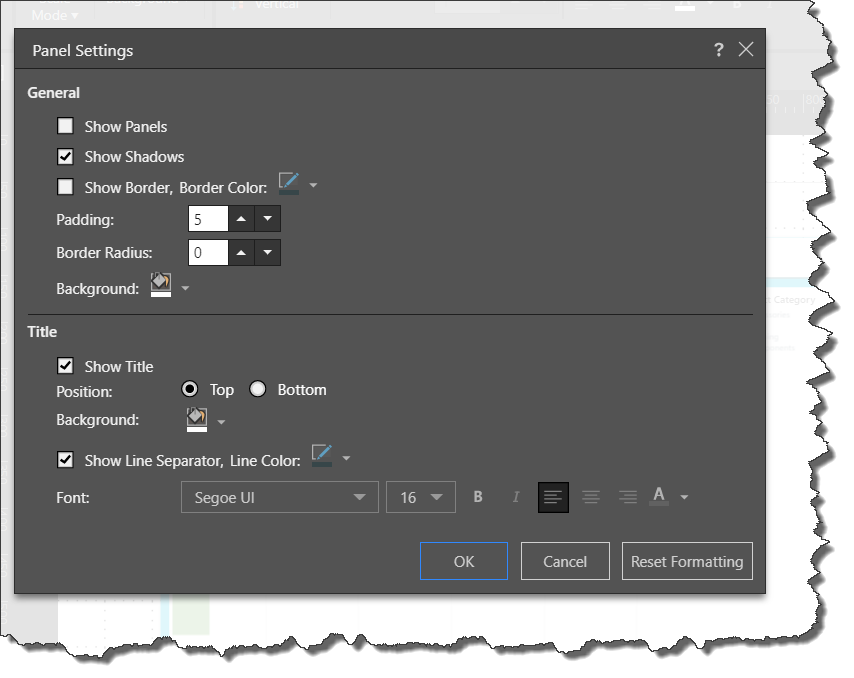
Task: Toggle Italic font formatting
Action: click(x=516, y=497)
